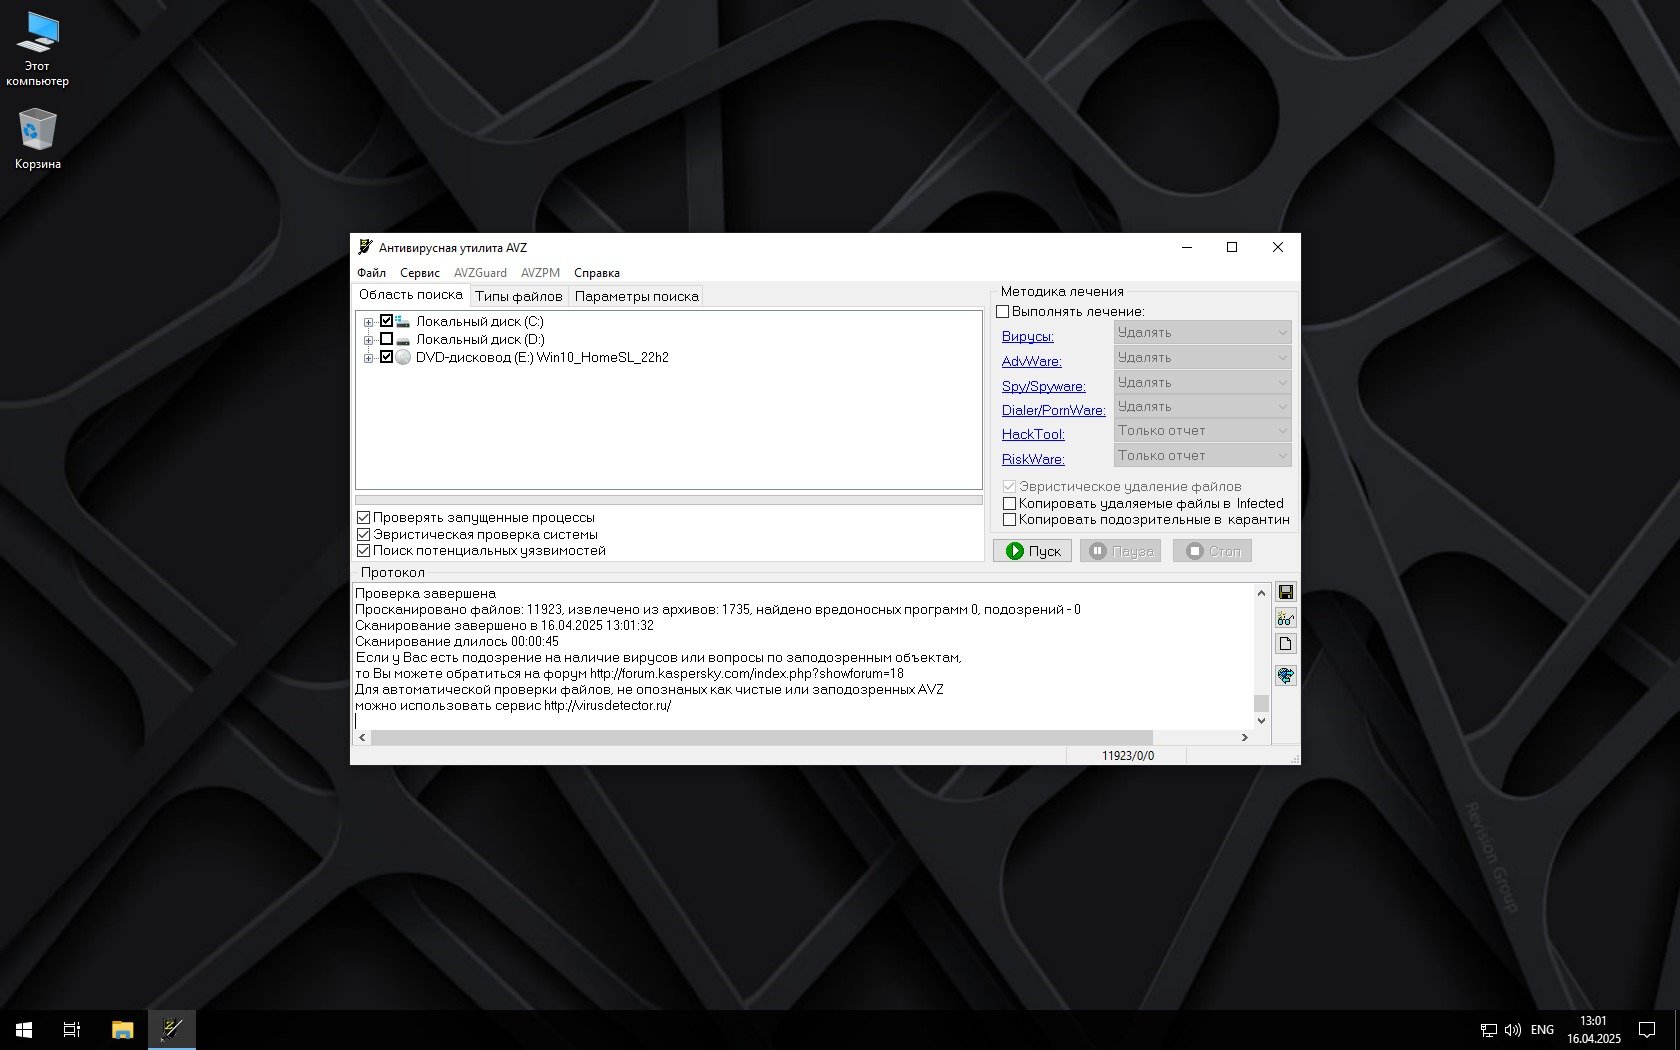
Task: Click the glasses icon beside the protocol
Action: coord(1286,618)
